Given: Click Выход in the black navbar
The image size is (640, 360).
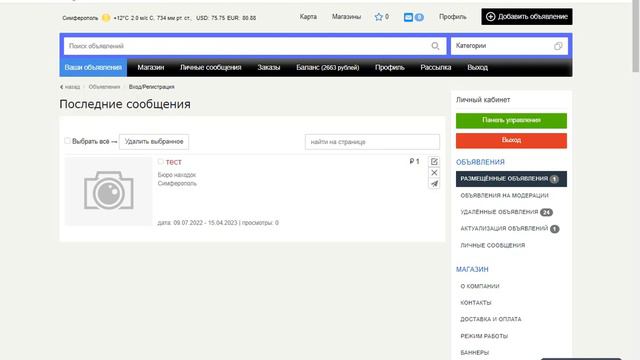Looking at the screenshot, I should [478, 67].
